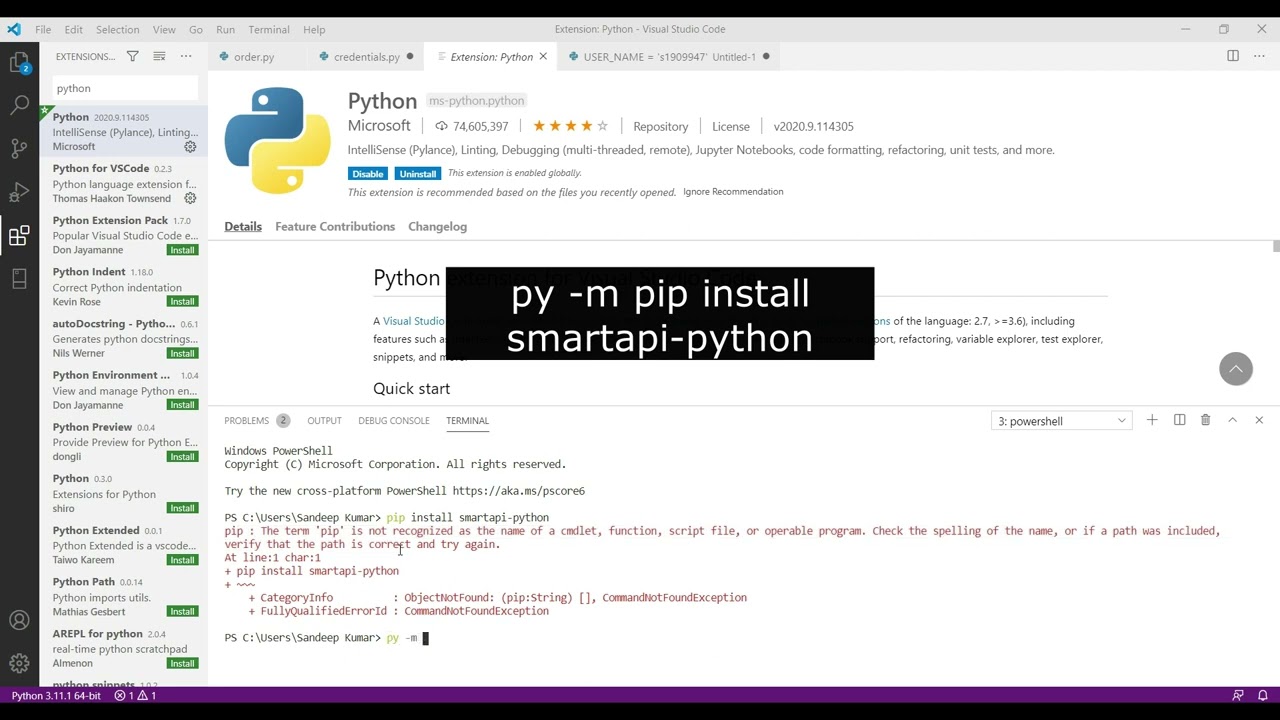Open the Explorer view in activity bar
The width and height of the screenshot is (1280, 720).
click(x=19, y=63)
